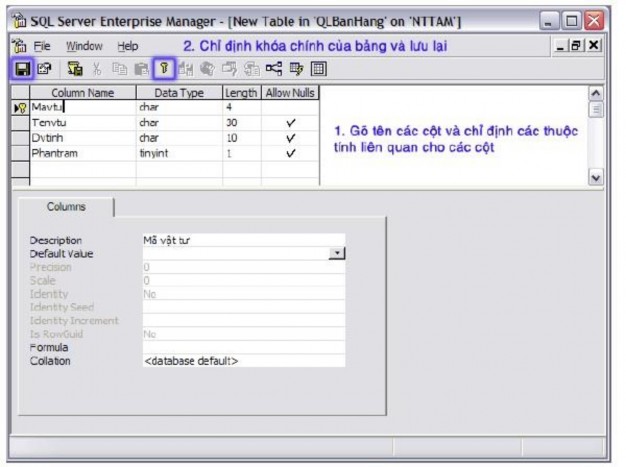The image size is (626, 467).
Task: Click the Manage Relationships toolbar icon
Action: [x=274, y=69]
